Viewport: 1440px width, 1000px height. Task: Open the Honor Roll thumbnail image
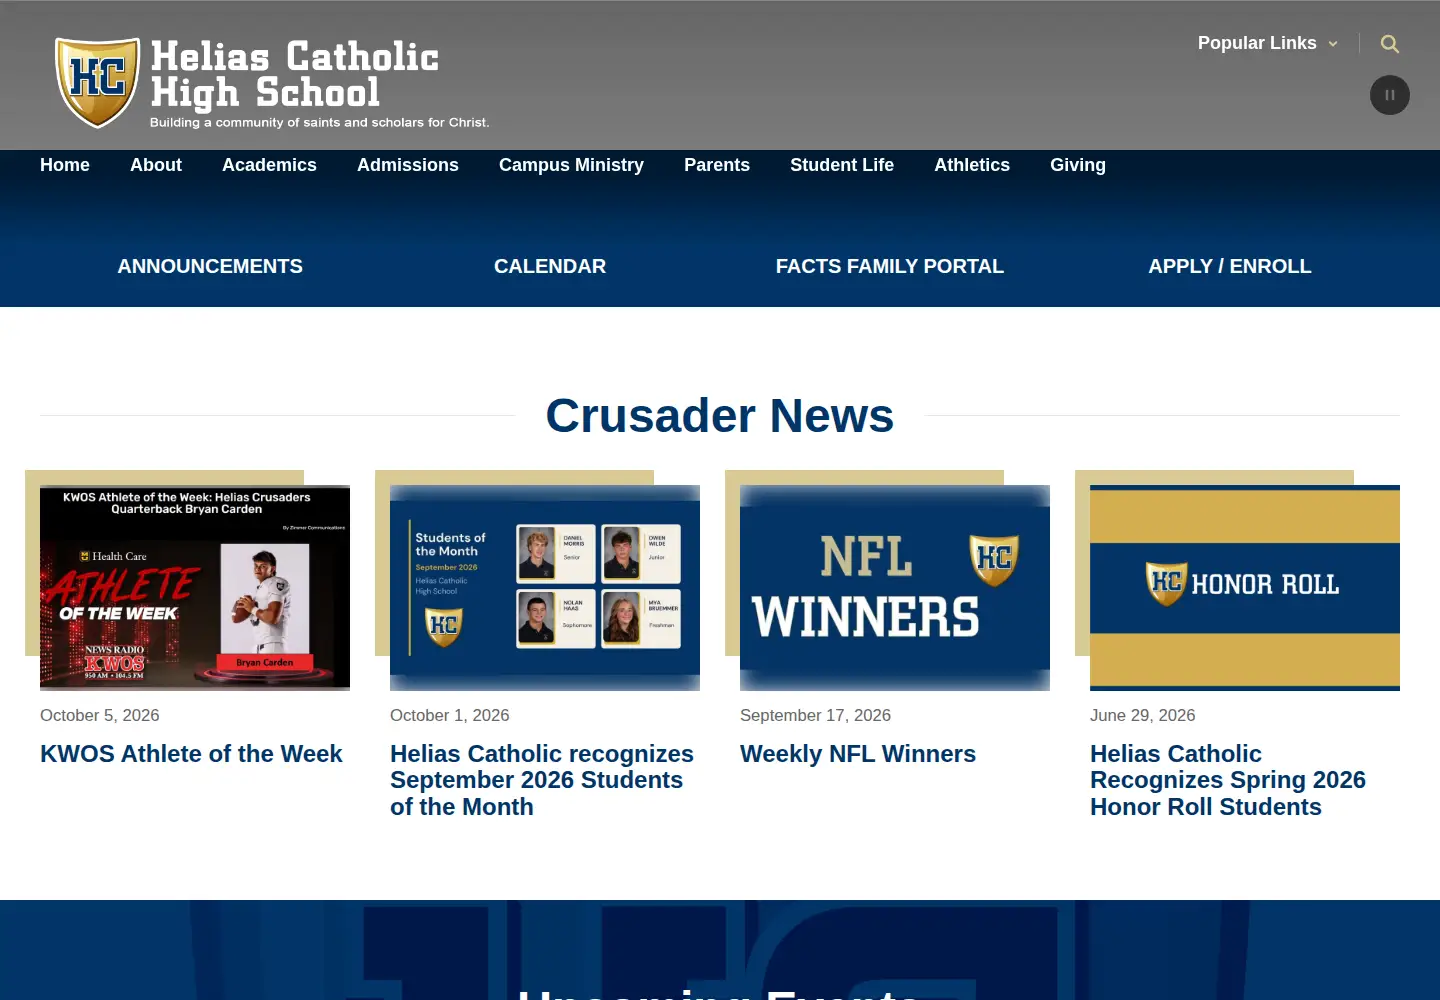pos(1245,588)
